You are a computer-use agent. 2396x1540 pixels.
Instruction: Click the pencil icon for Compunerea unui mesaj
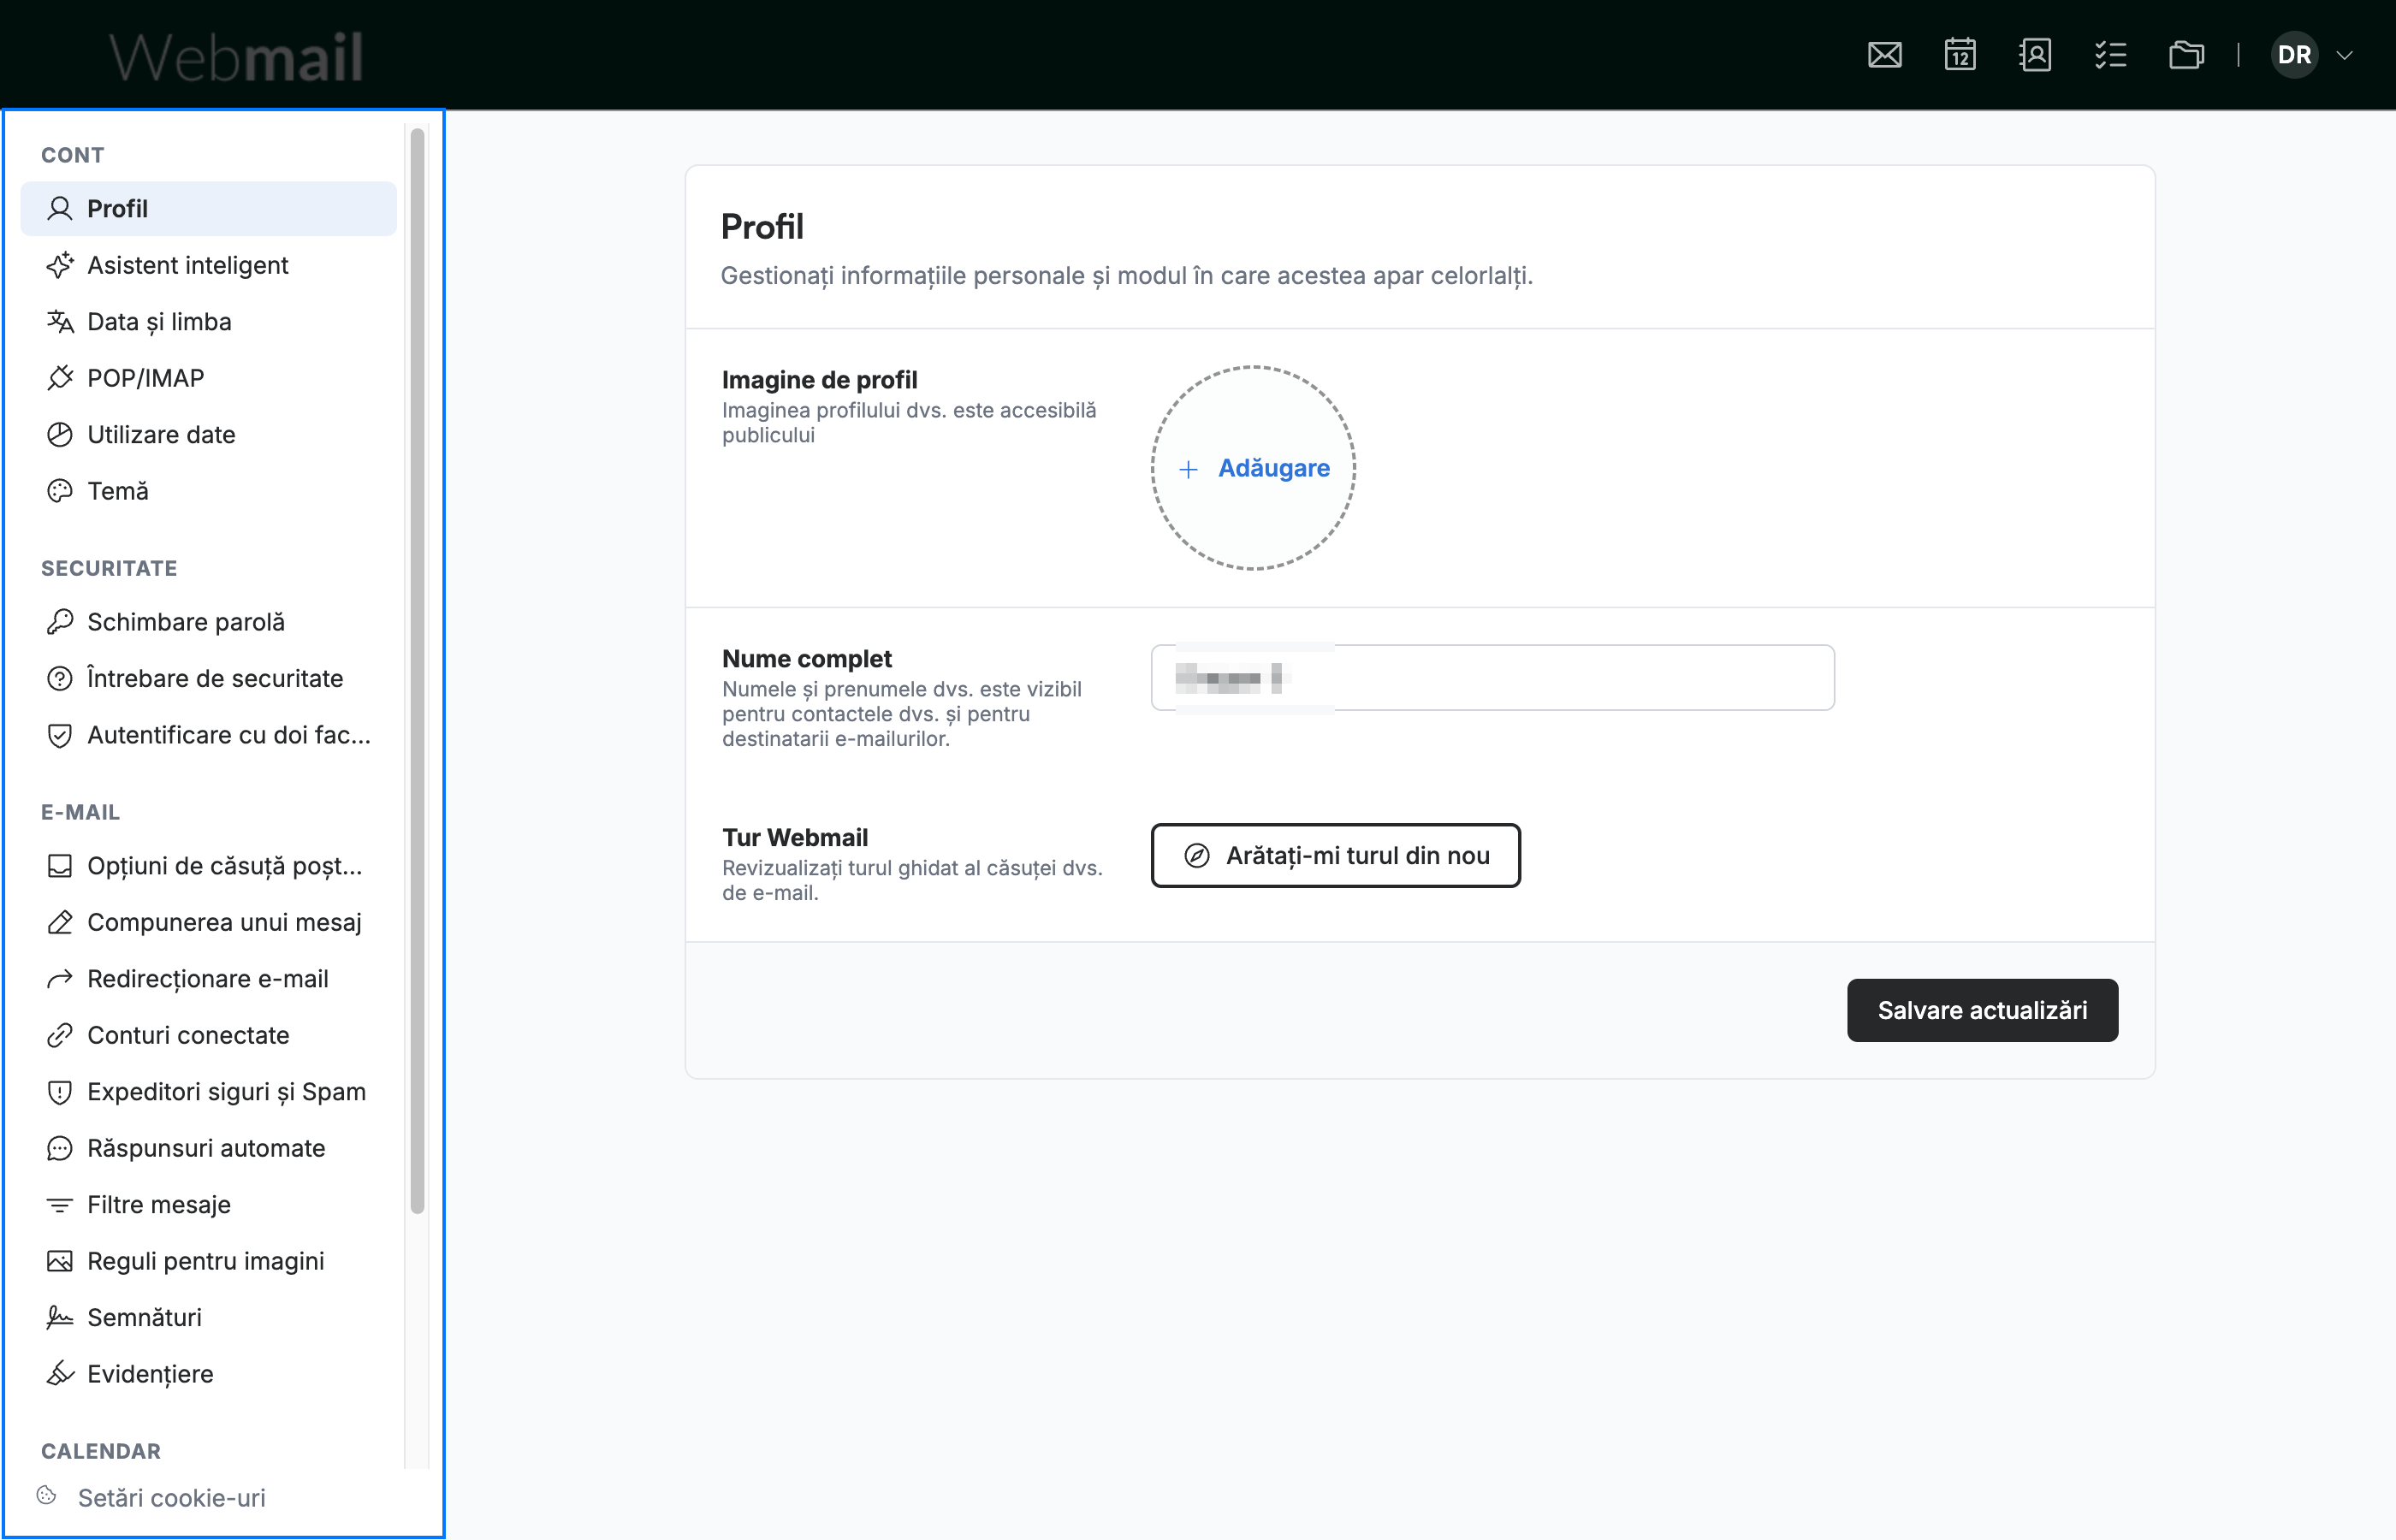pos(60,922)
